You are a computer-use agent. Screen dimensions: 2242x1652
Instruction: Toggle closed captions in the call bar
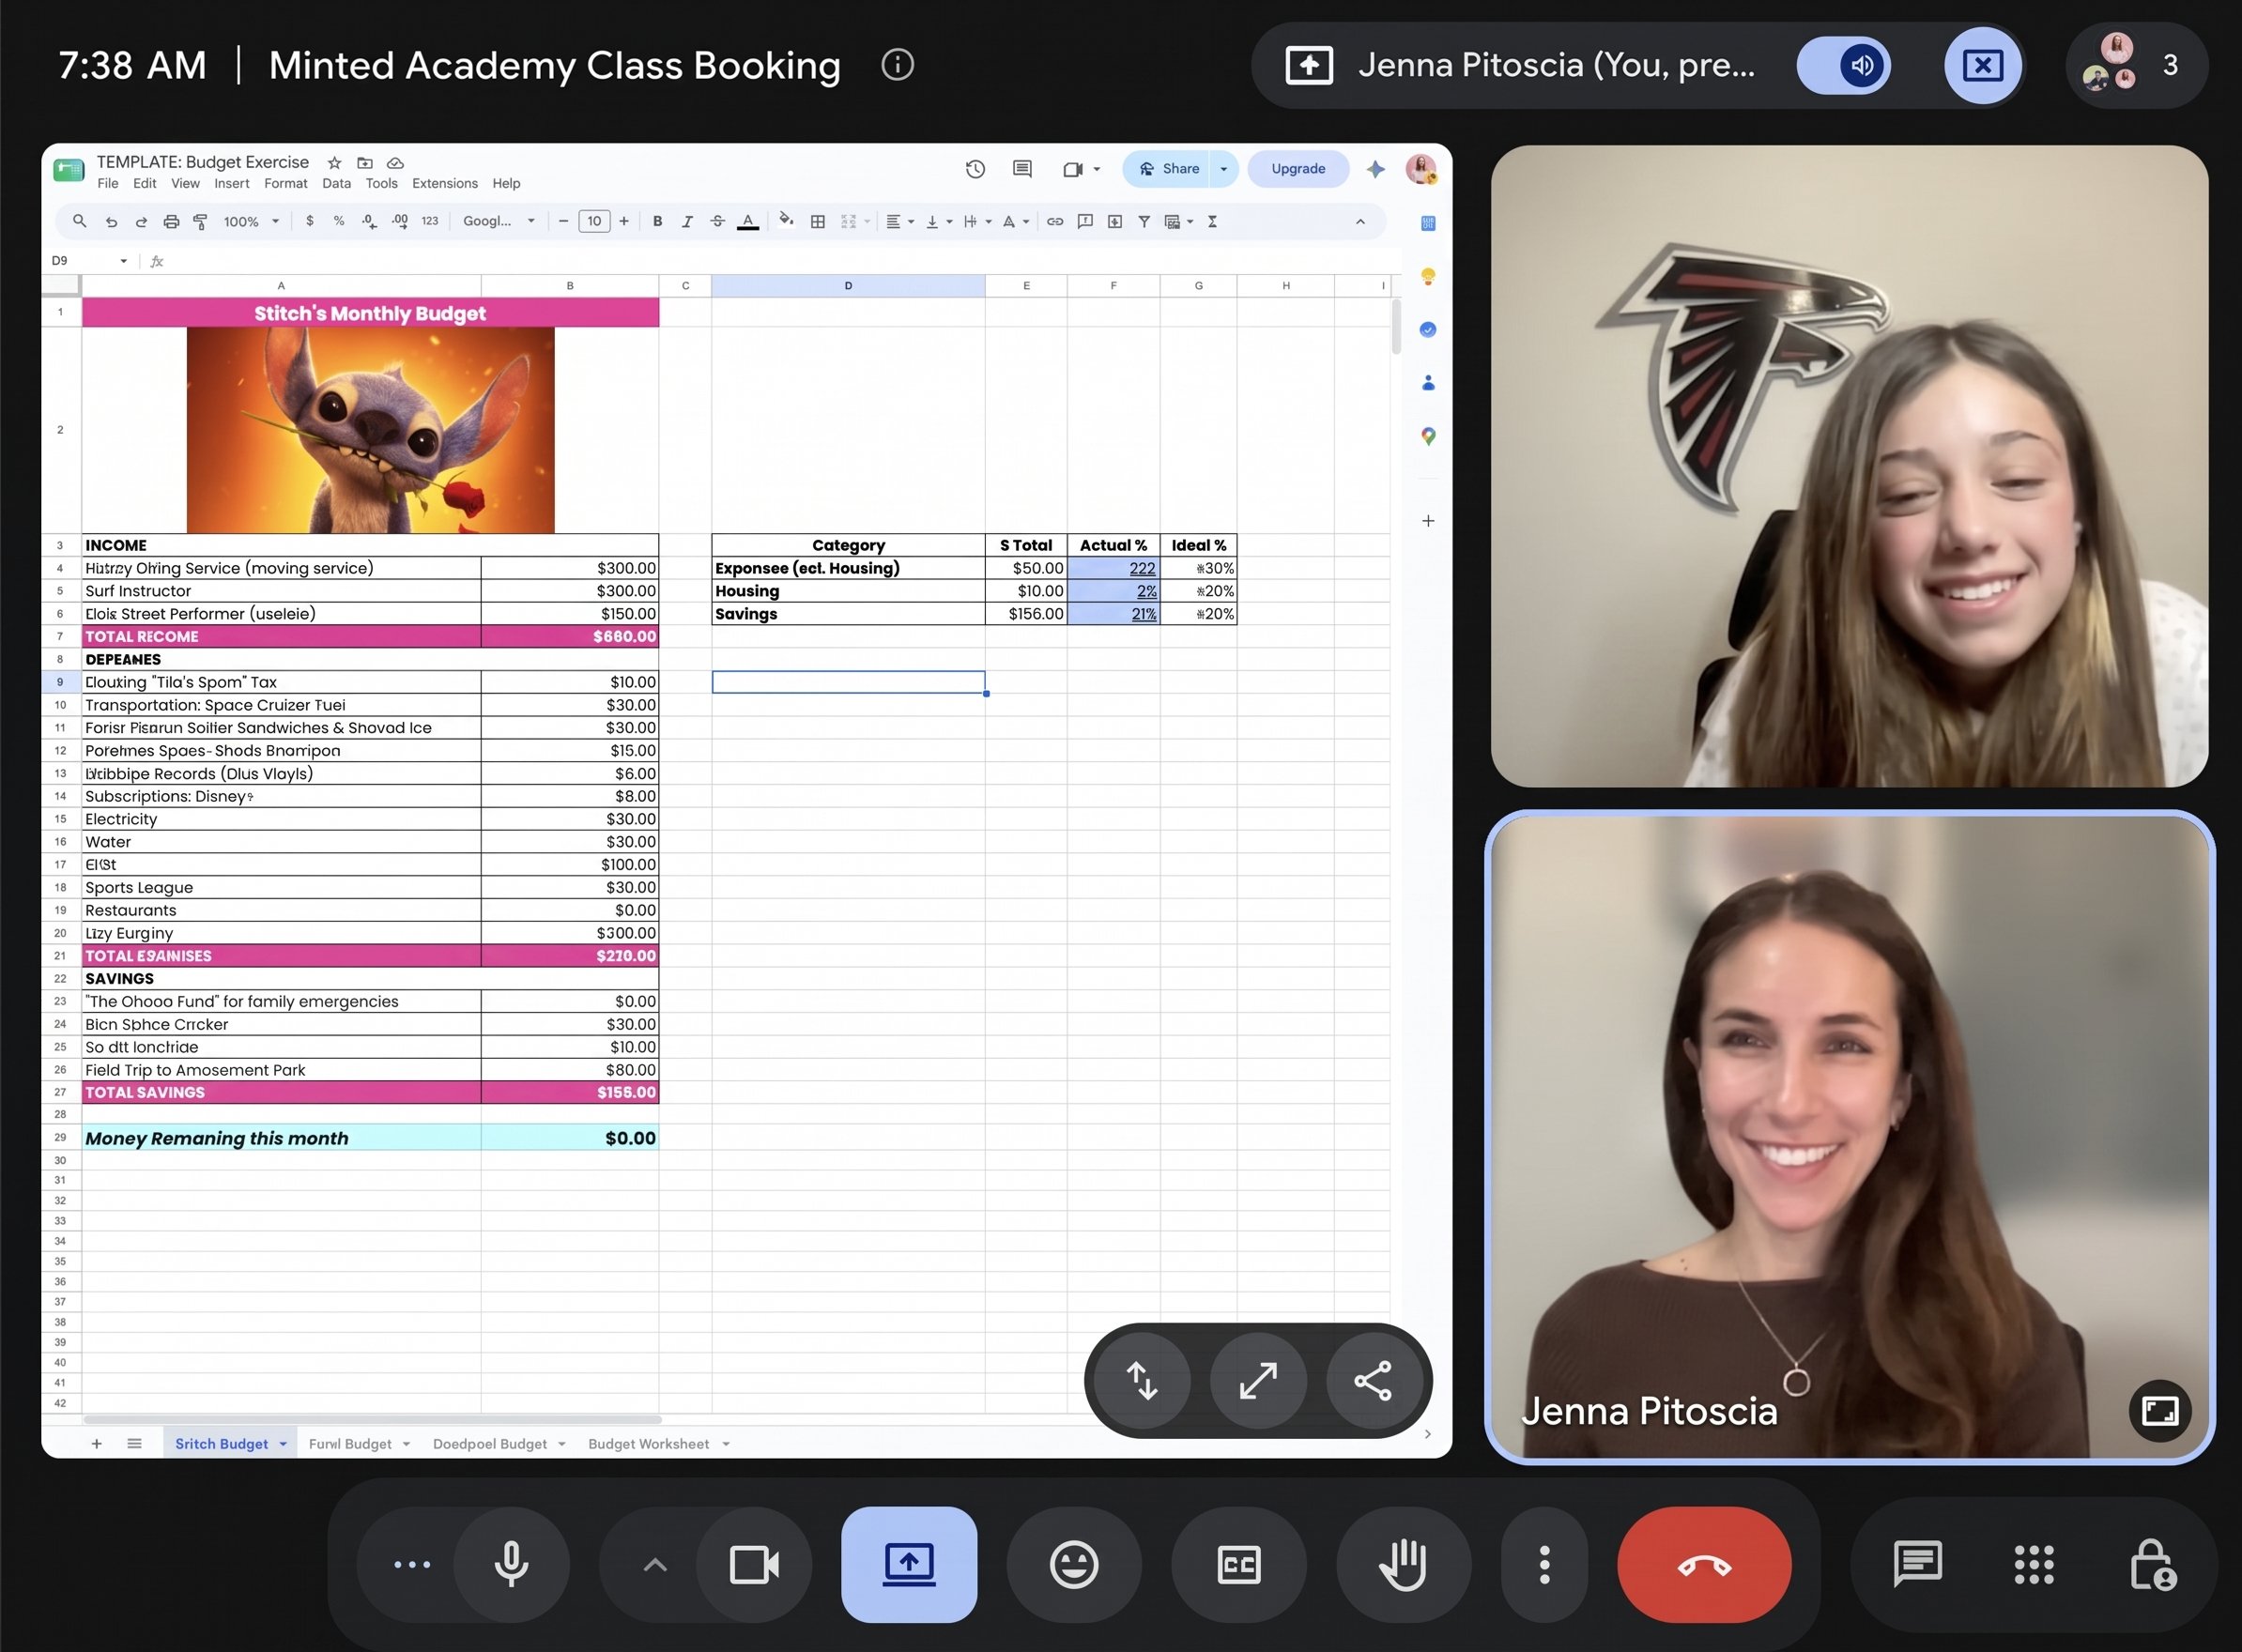pyautogui.click(x=1239, y=1565)
